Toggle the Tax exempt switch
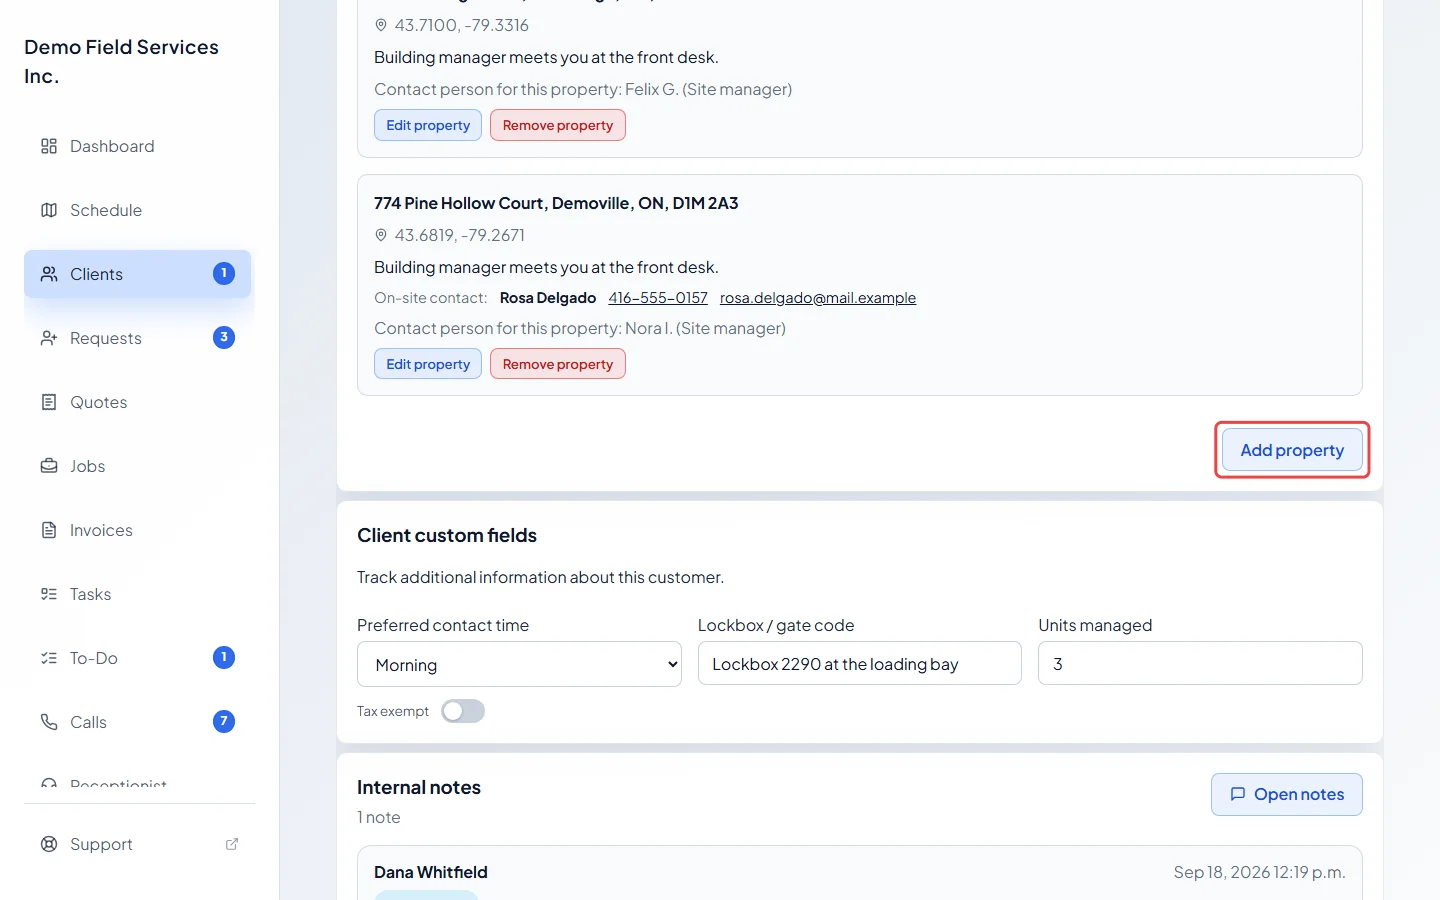Image resolution: width=1440 pixels, height=900 pixels. pos(463,711)
